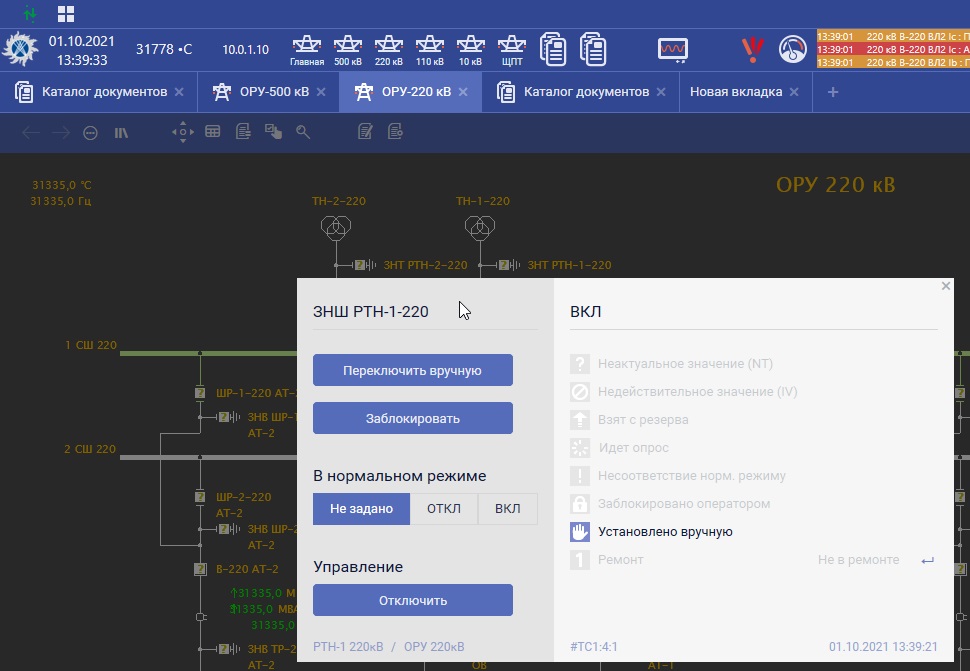Set normal mode to ОТКЛ
This screenshot has width=970, height=671.
click(444, 508)
